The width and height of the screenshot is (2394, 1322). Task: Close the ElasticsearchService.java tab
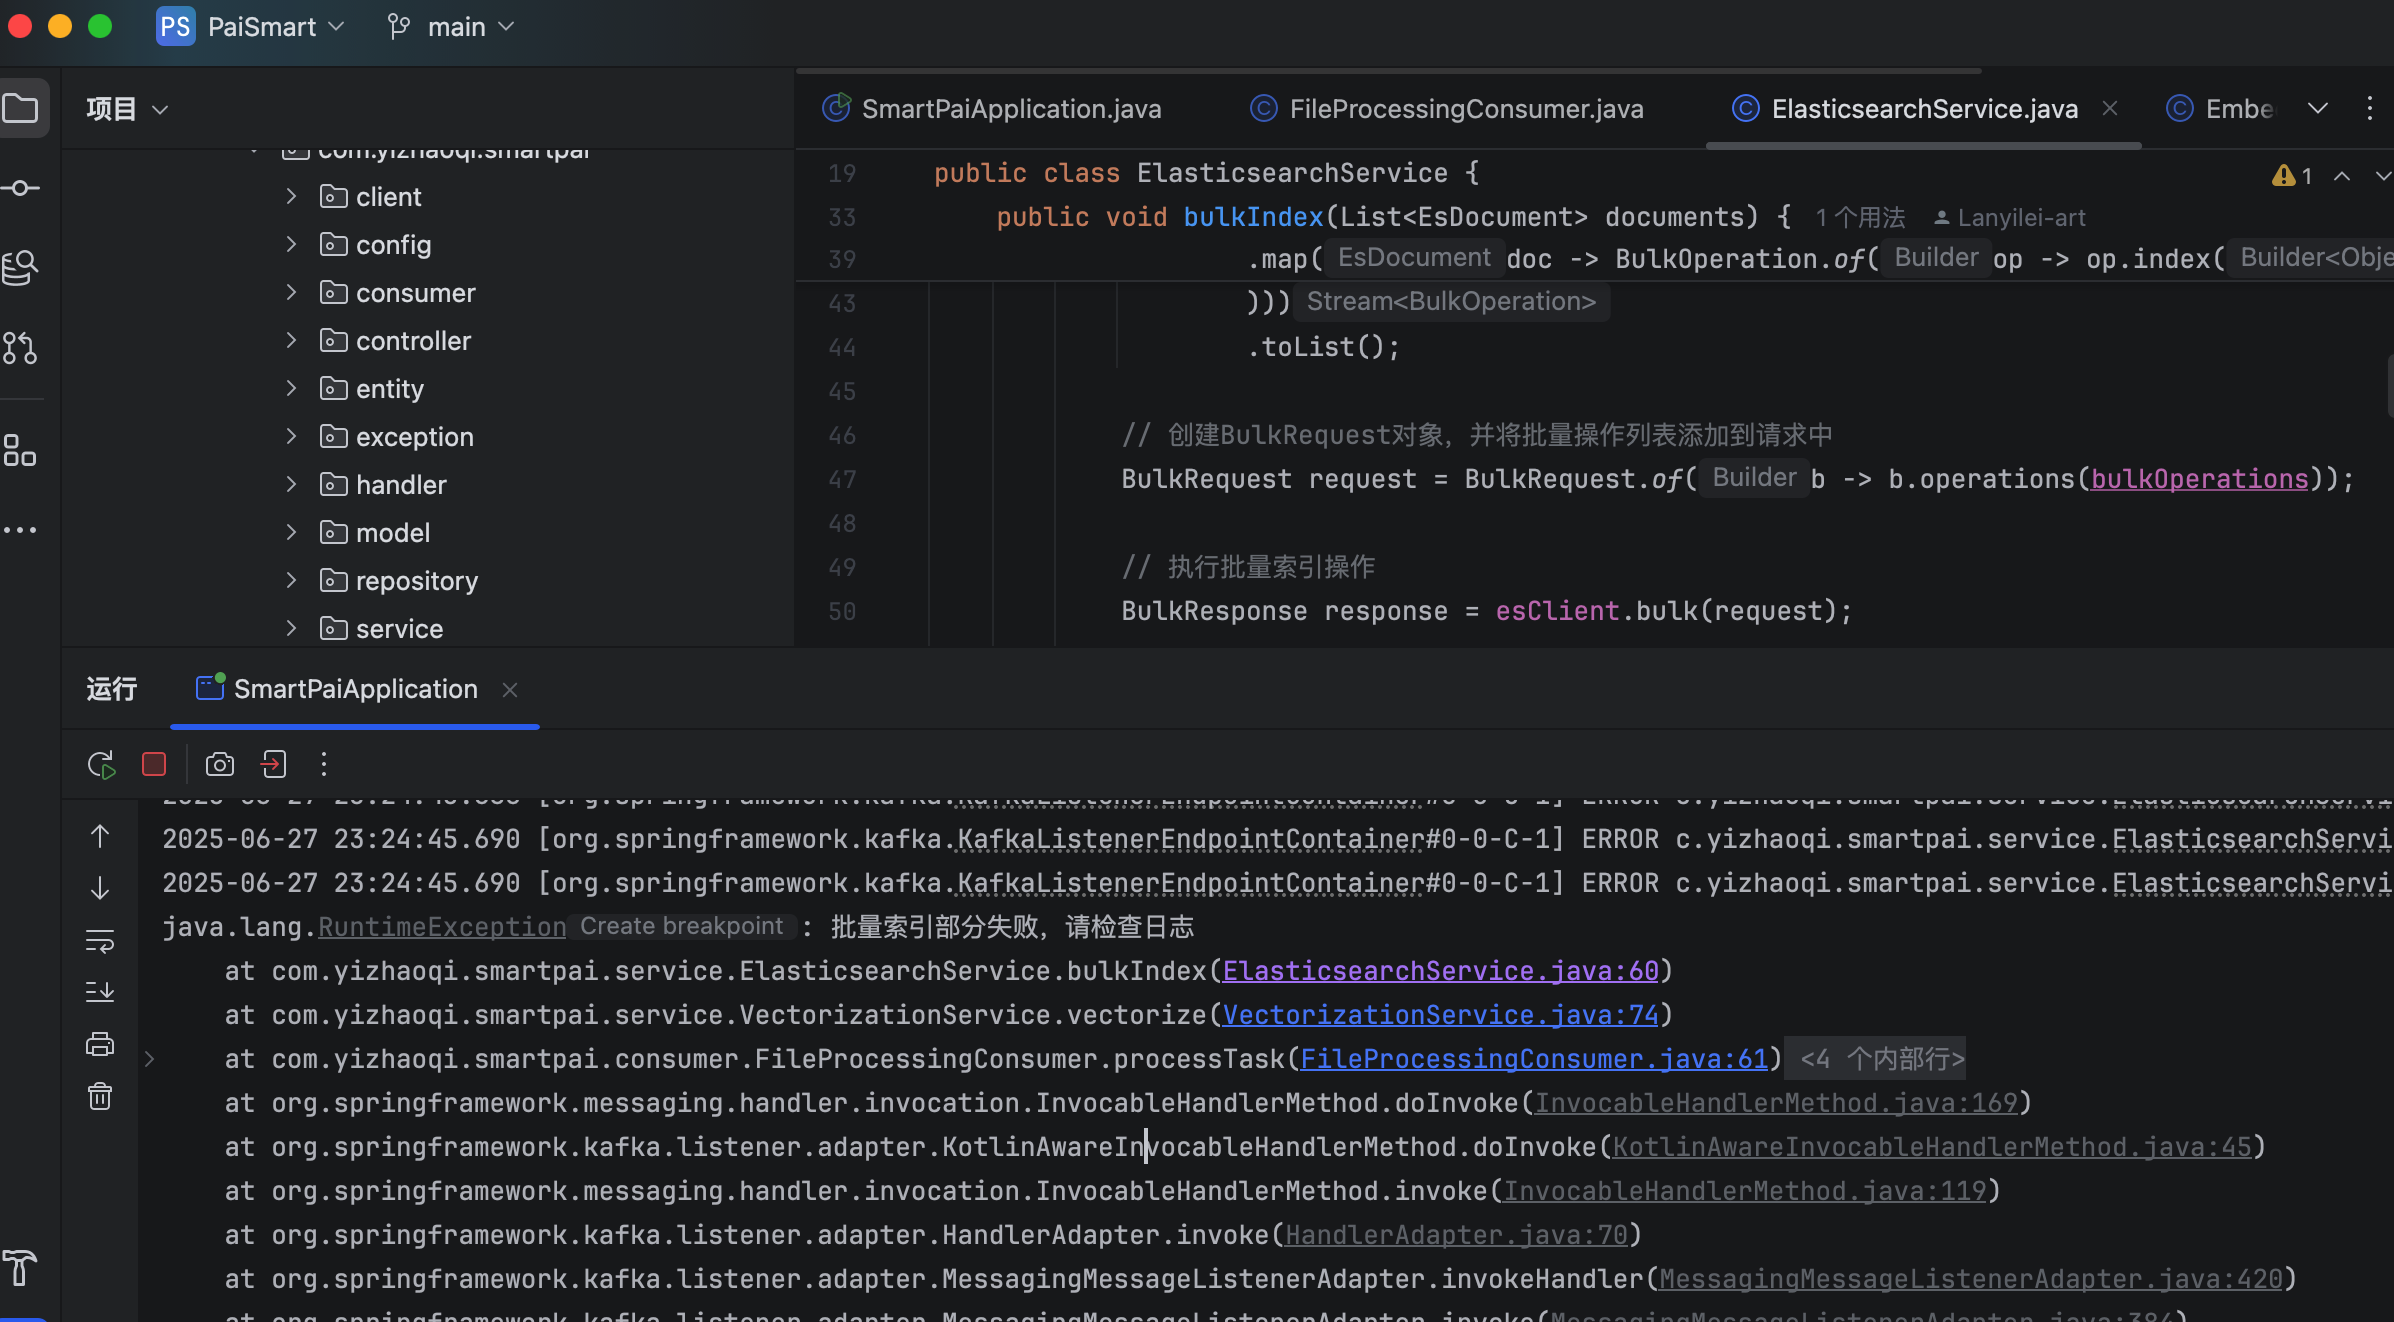point(2110,108)
